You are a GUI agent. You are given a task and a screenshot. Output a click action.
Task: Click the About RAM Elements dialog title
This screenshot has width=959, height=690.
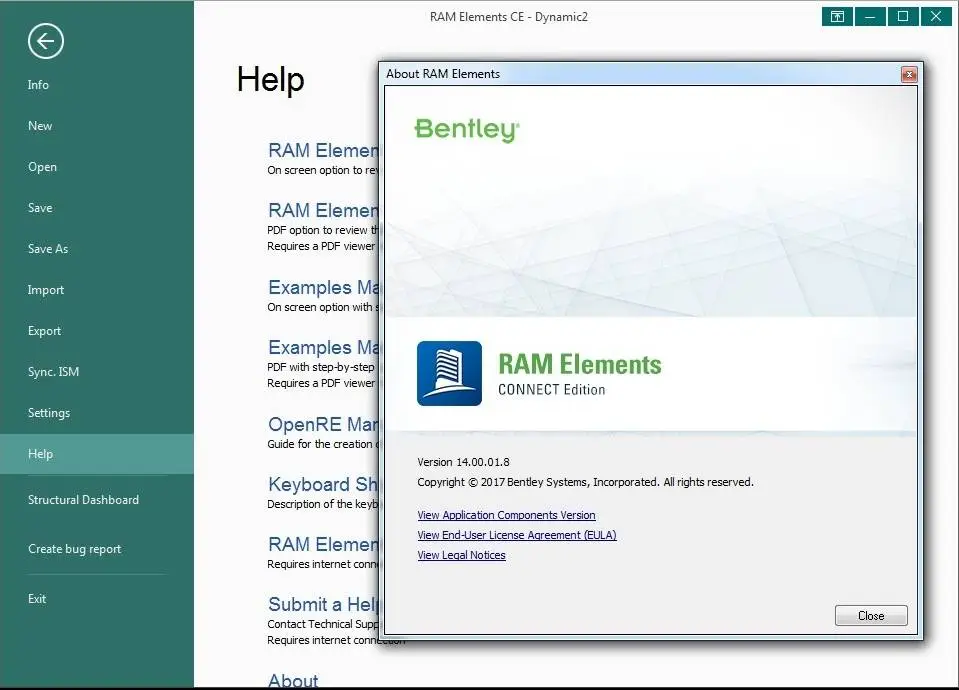point(443,74)
